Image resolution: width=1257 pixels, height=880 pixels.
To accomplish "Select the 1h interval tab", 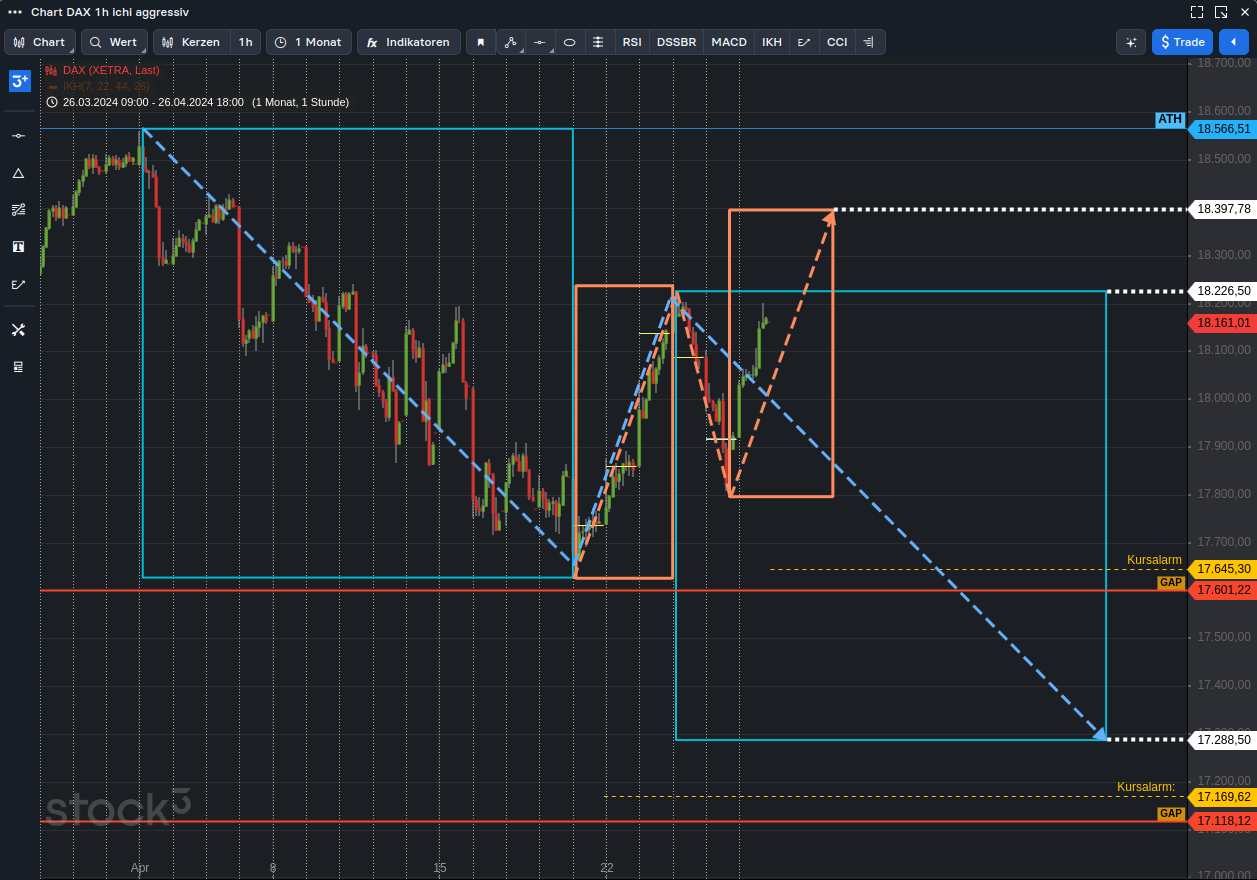I will [245, 42].
